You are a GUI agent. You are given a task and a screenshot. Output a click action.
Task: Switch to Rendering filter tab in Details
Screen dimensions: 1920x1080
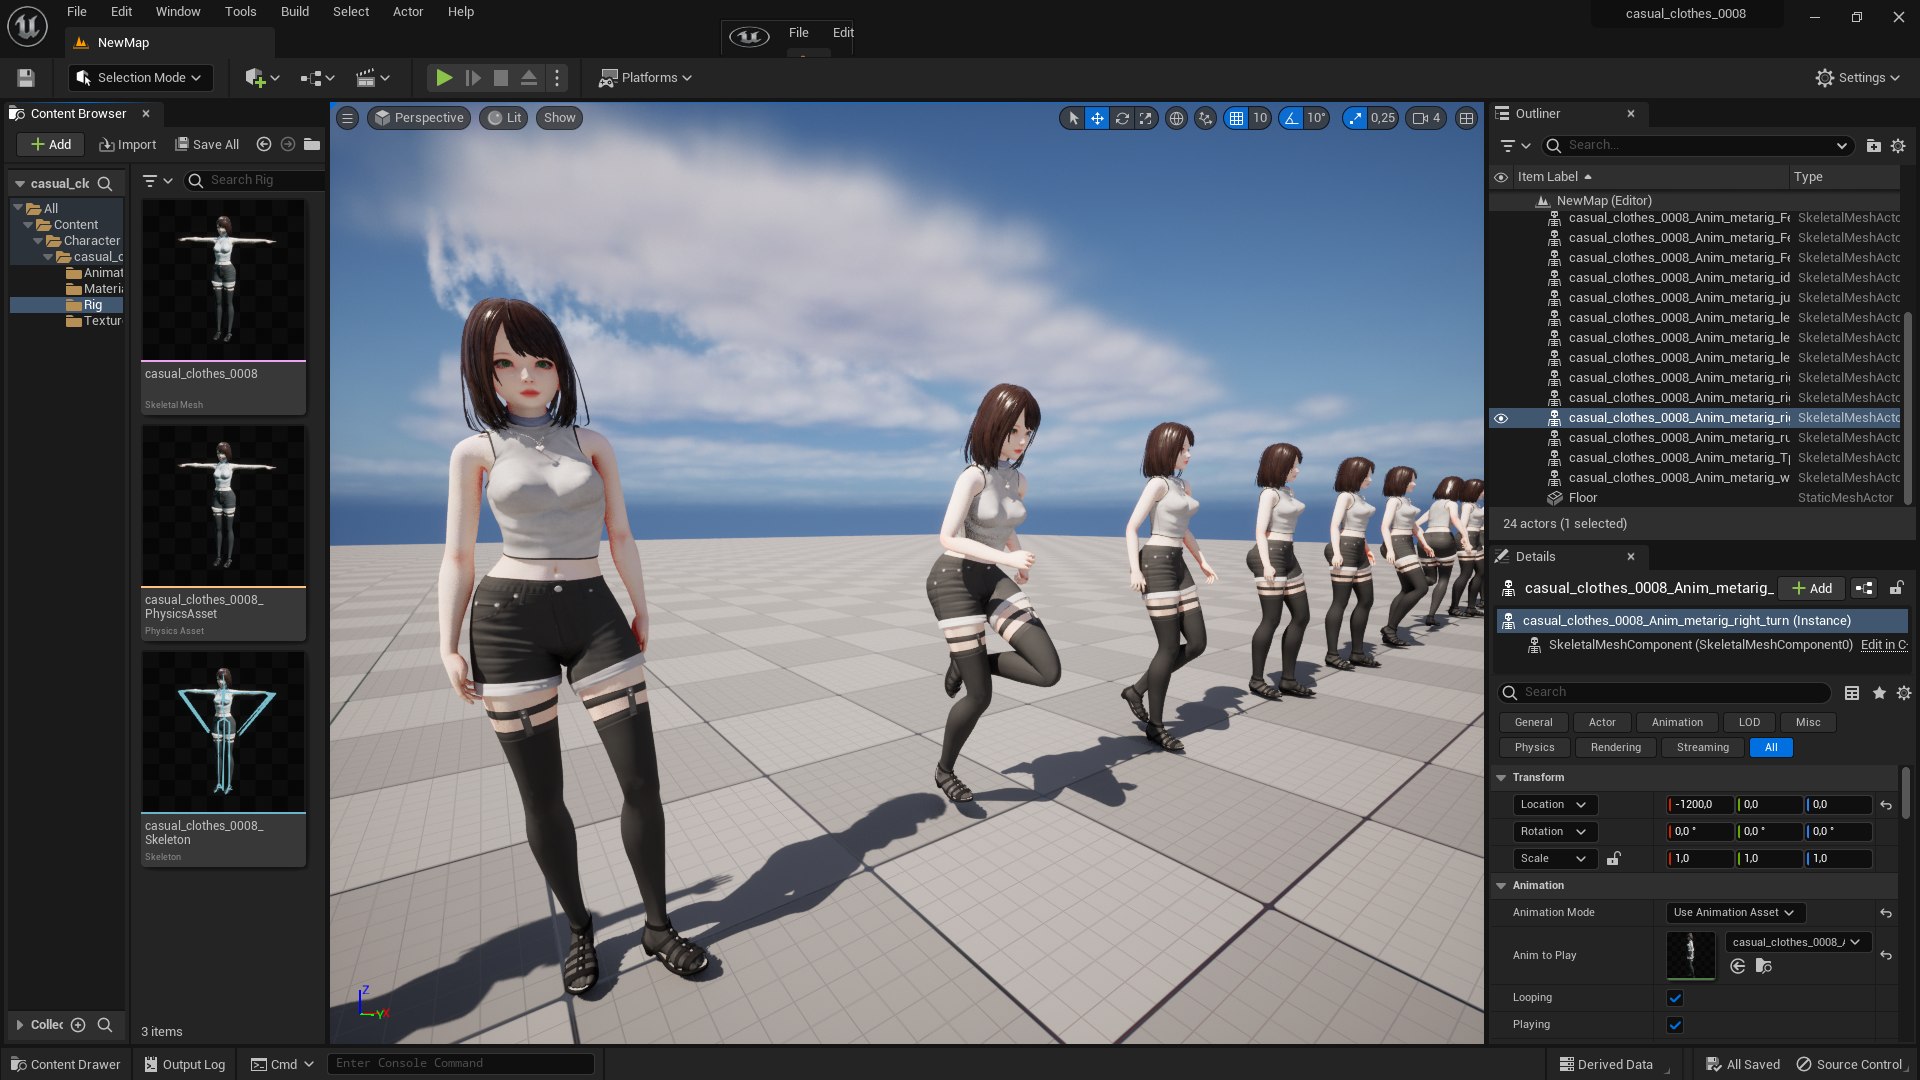click(x=1616, y=748)
